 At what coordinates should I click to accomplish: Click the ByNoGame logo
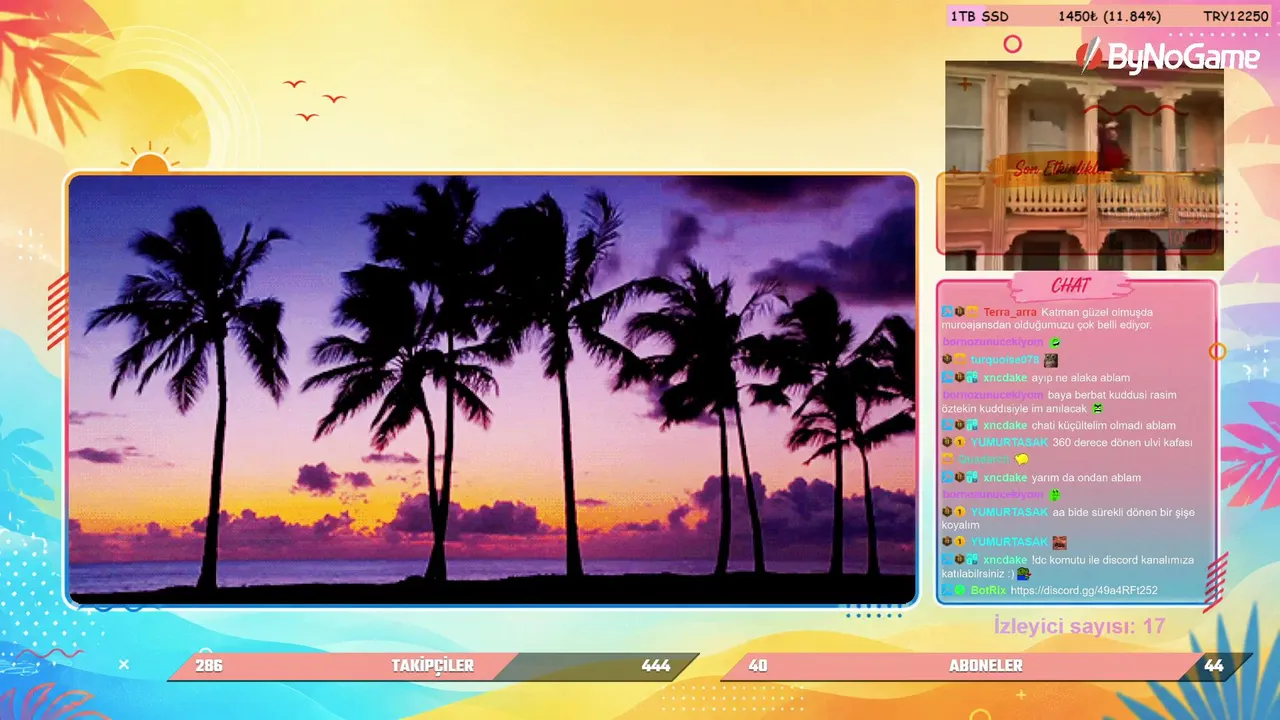(1168, 57)
